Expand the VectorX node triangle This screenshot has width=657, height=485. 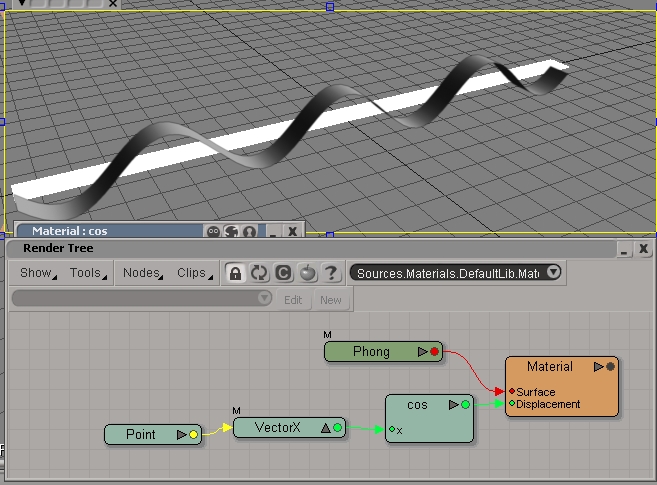(x=326, y=428)
